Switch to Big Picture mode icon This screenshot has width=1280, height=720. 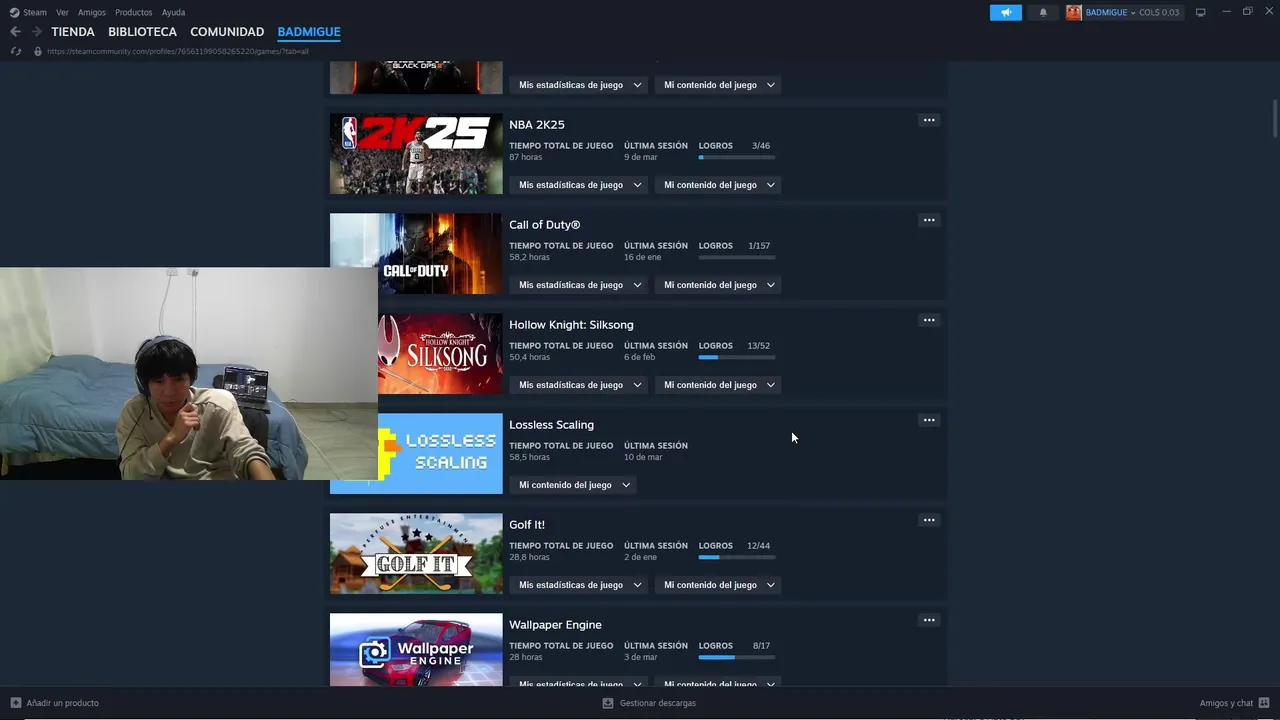tap(1201, 12)
